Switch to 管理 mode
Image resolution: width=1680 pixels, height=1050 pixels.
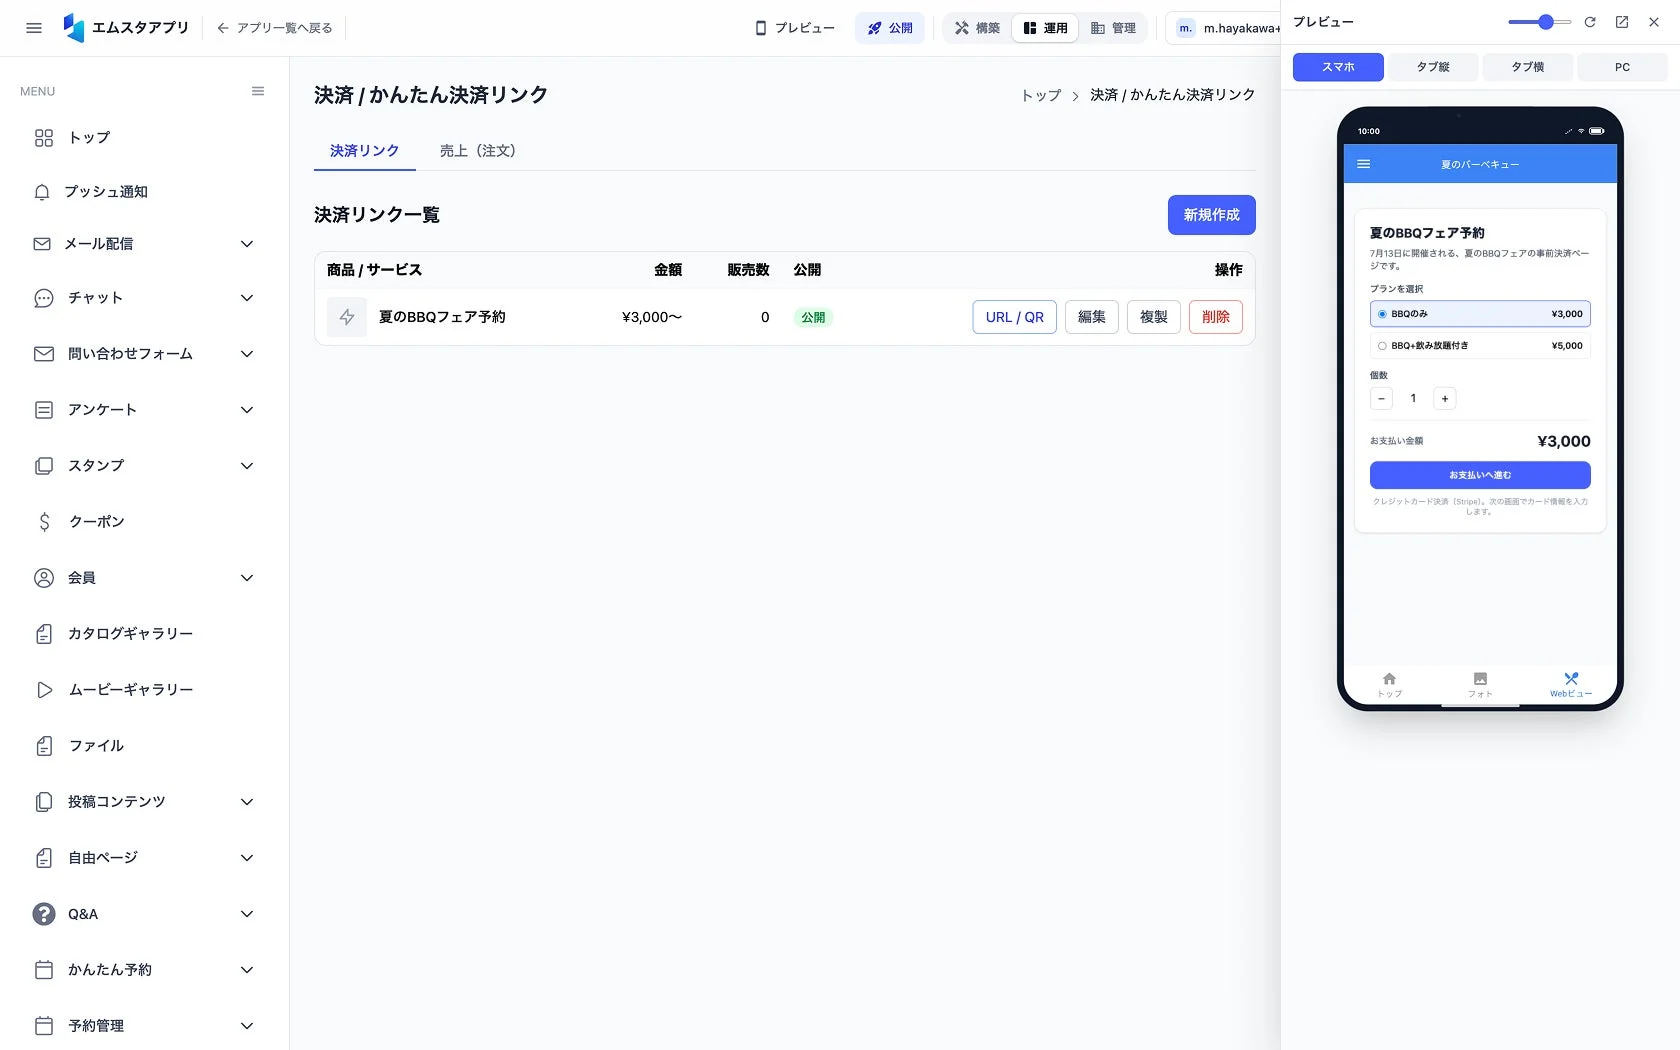tap(1113, 28)
